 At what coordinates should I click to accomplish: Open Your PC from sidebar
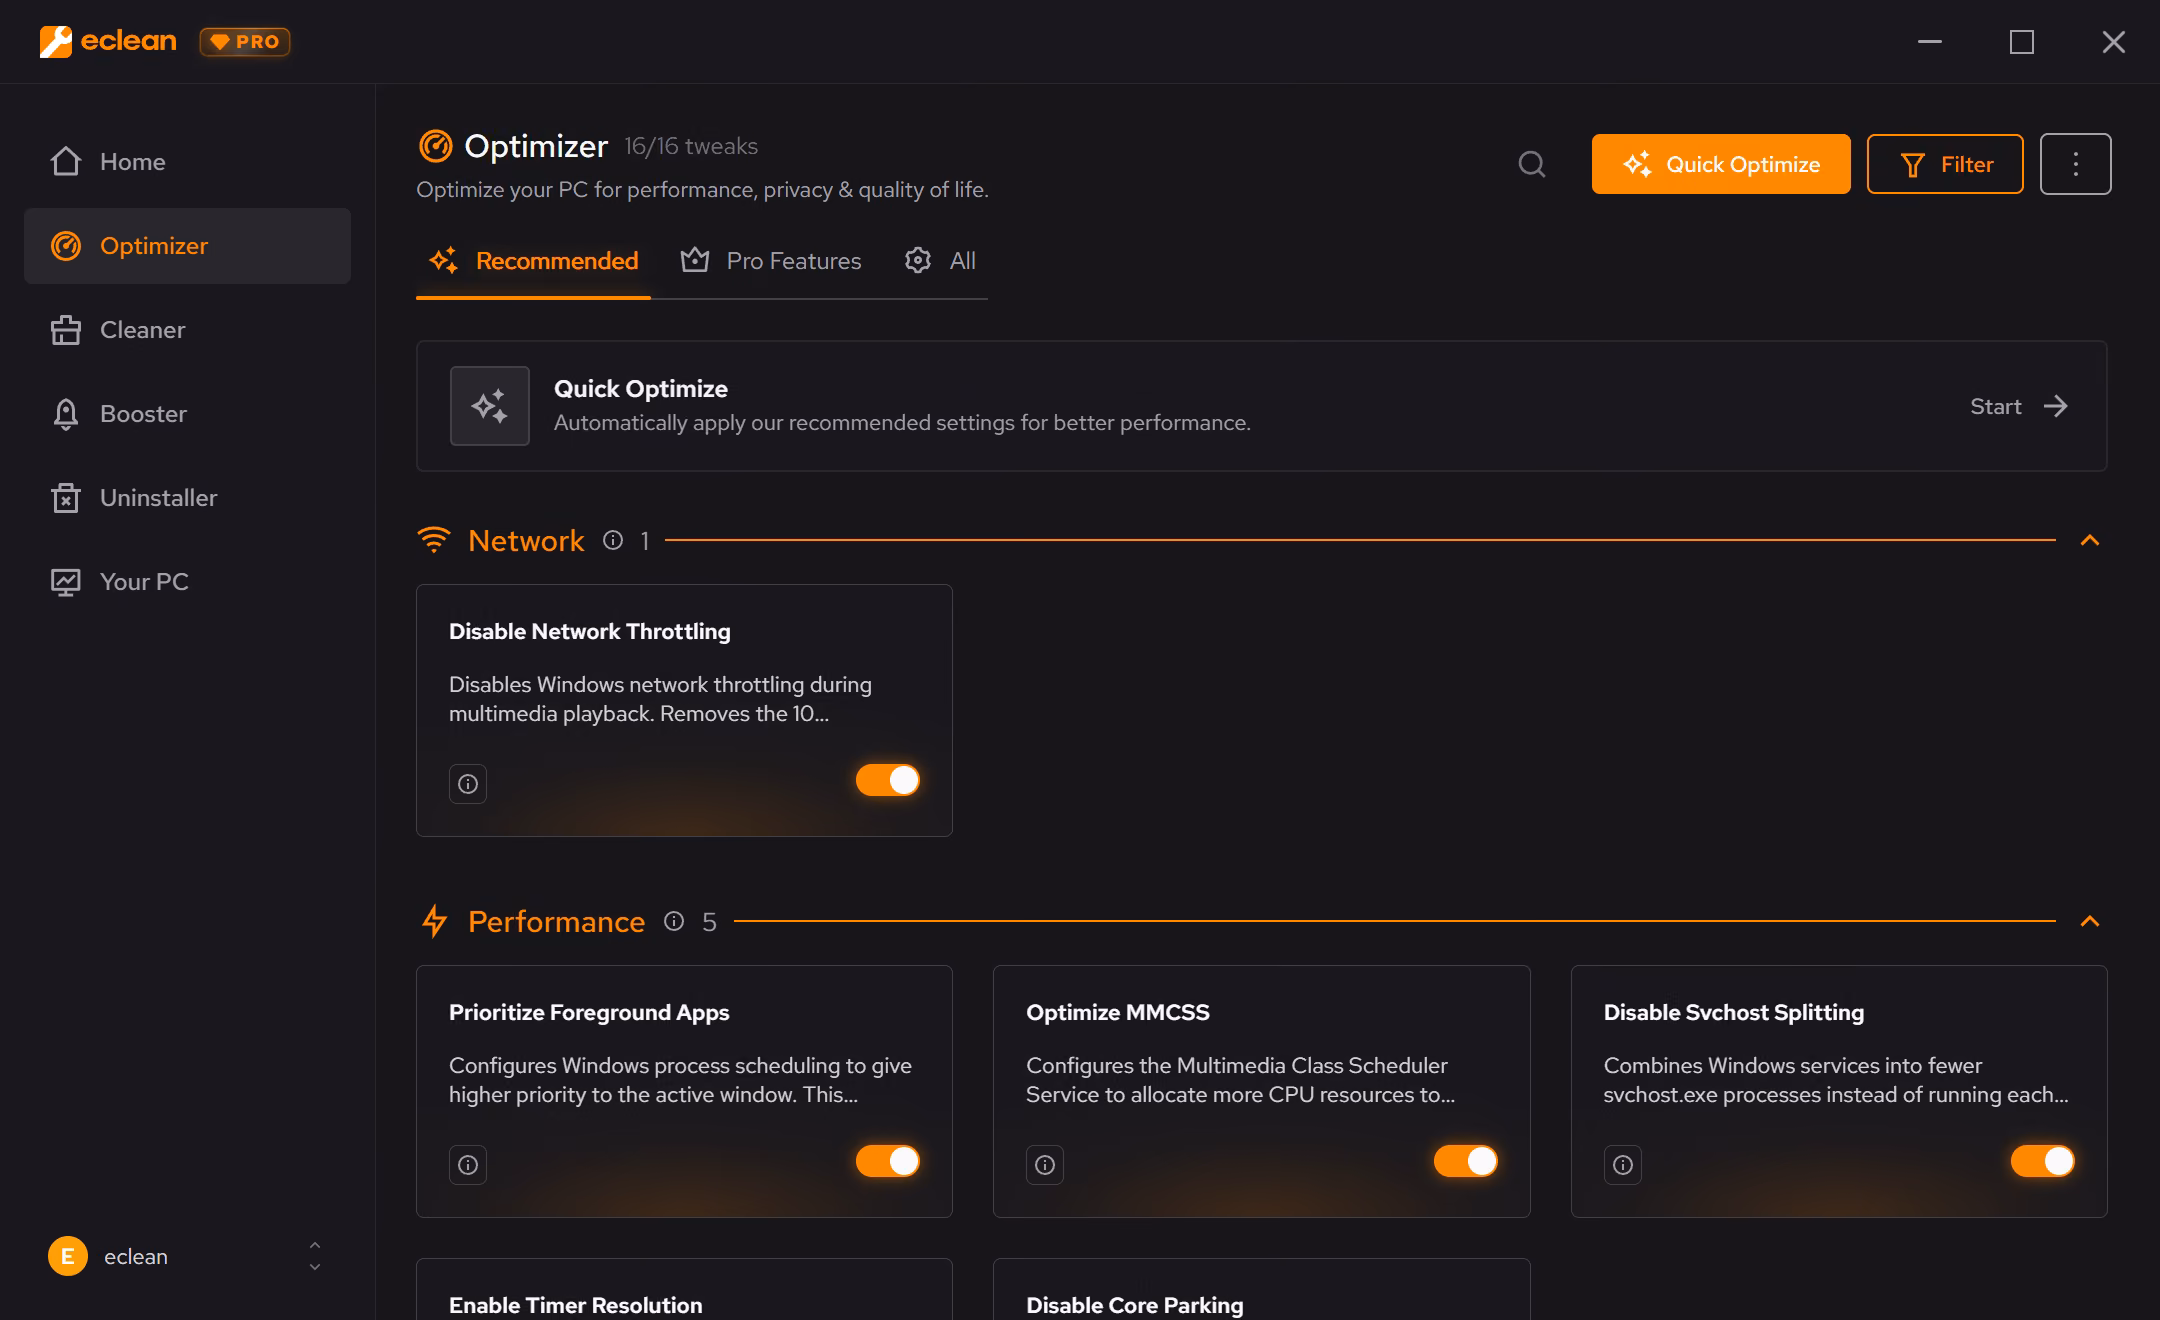pos(188,582)
